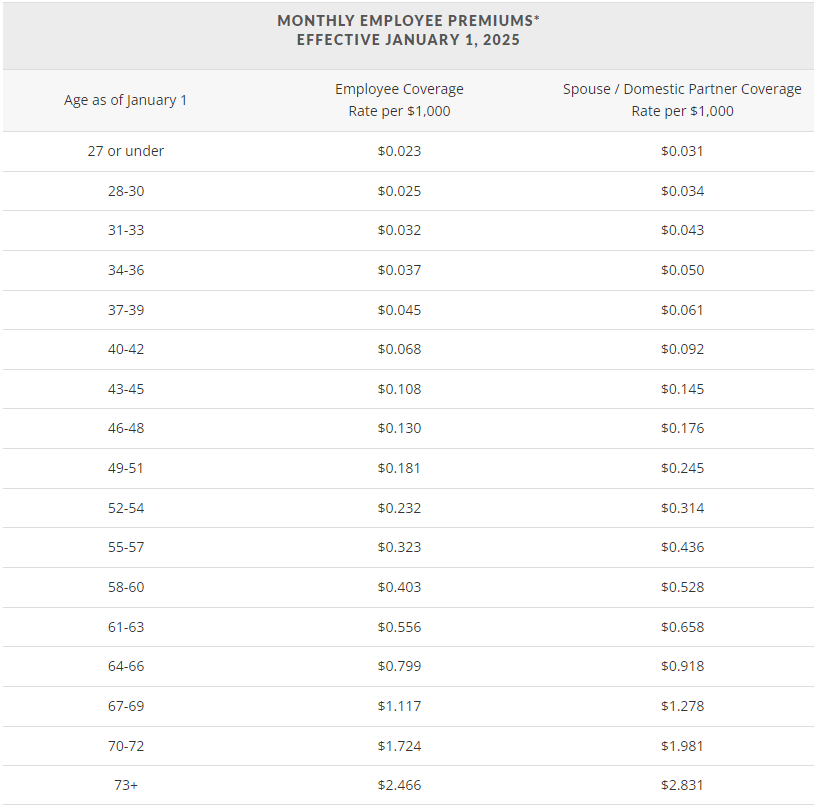Click the 31-33 age bracket cell
Viewport: 817px width, 805px height.
point(126,230)
